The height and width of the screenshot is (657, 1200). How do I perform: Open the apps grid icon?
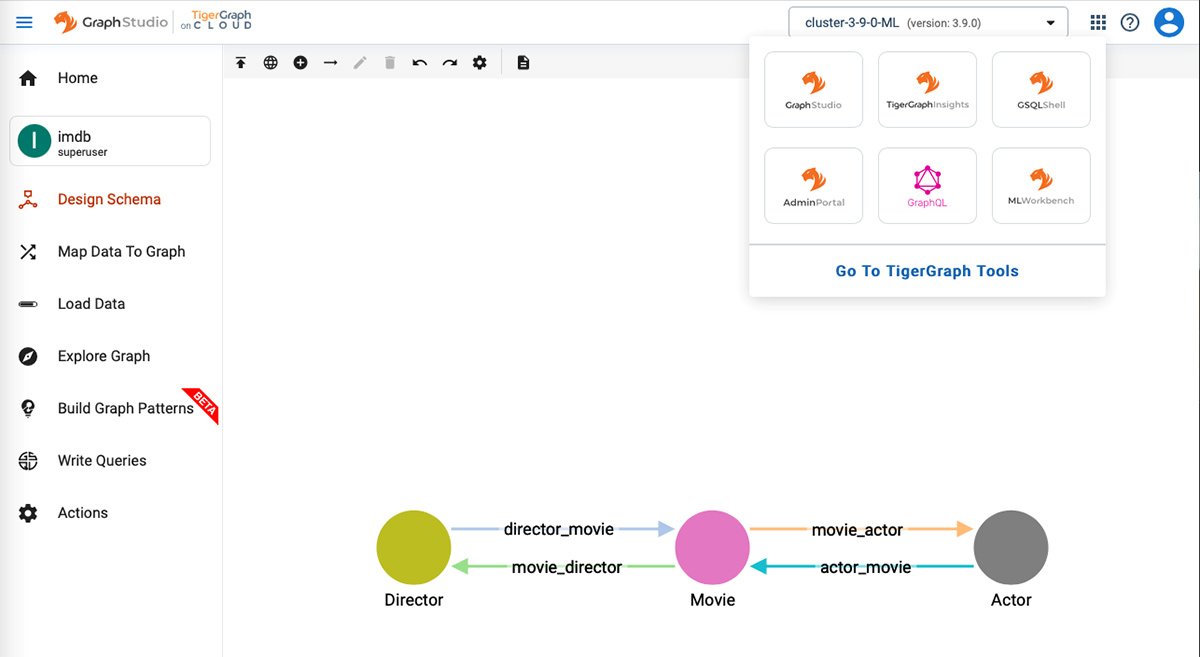coord(1097,21)
